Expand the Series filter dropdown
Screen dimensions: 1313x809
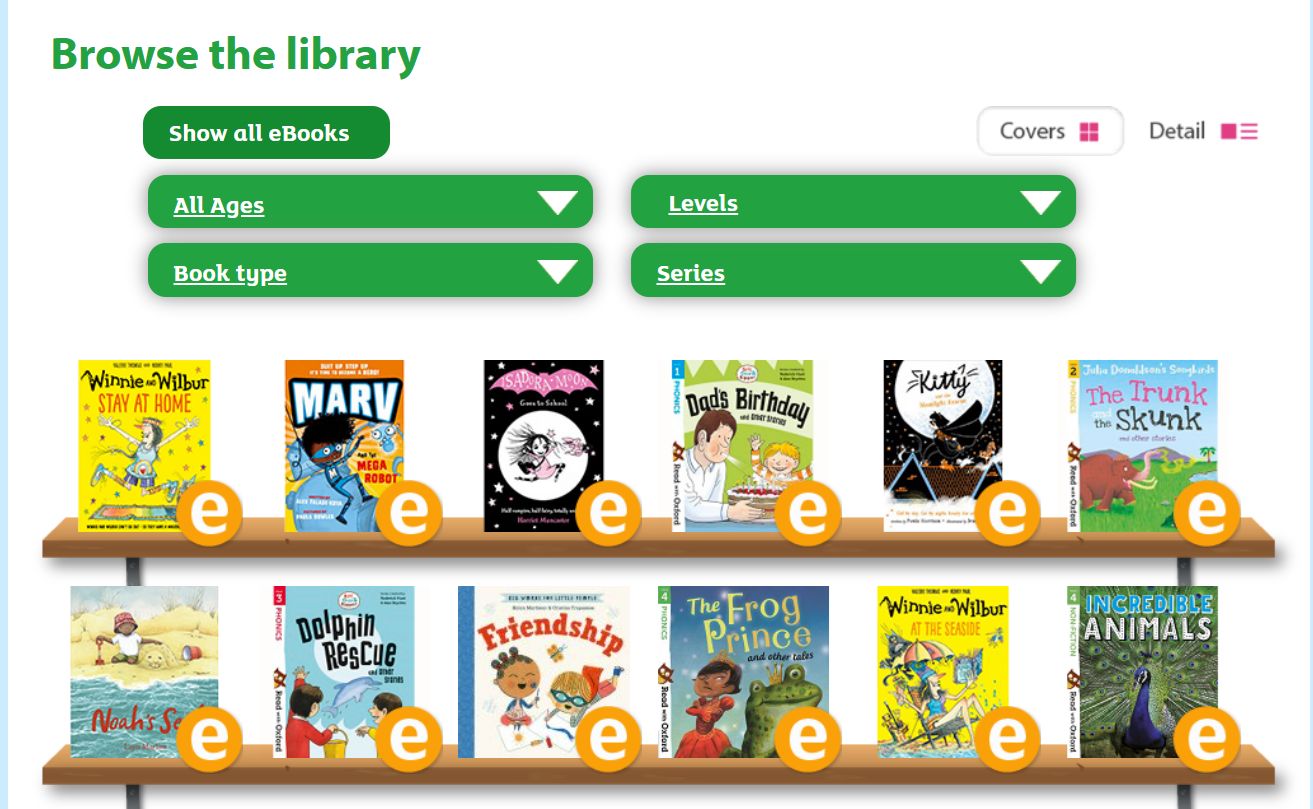click(853, 271)
